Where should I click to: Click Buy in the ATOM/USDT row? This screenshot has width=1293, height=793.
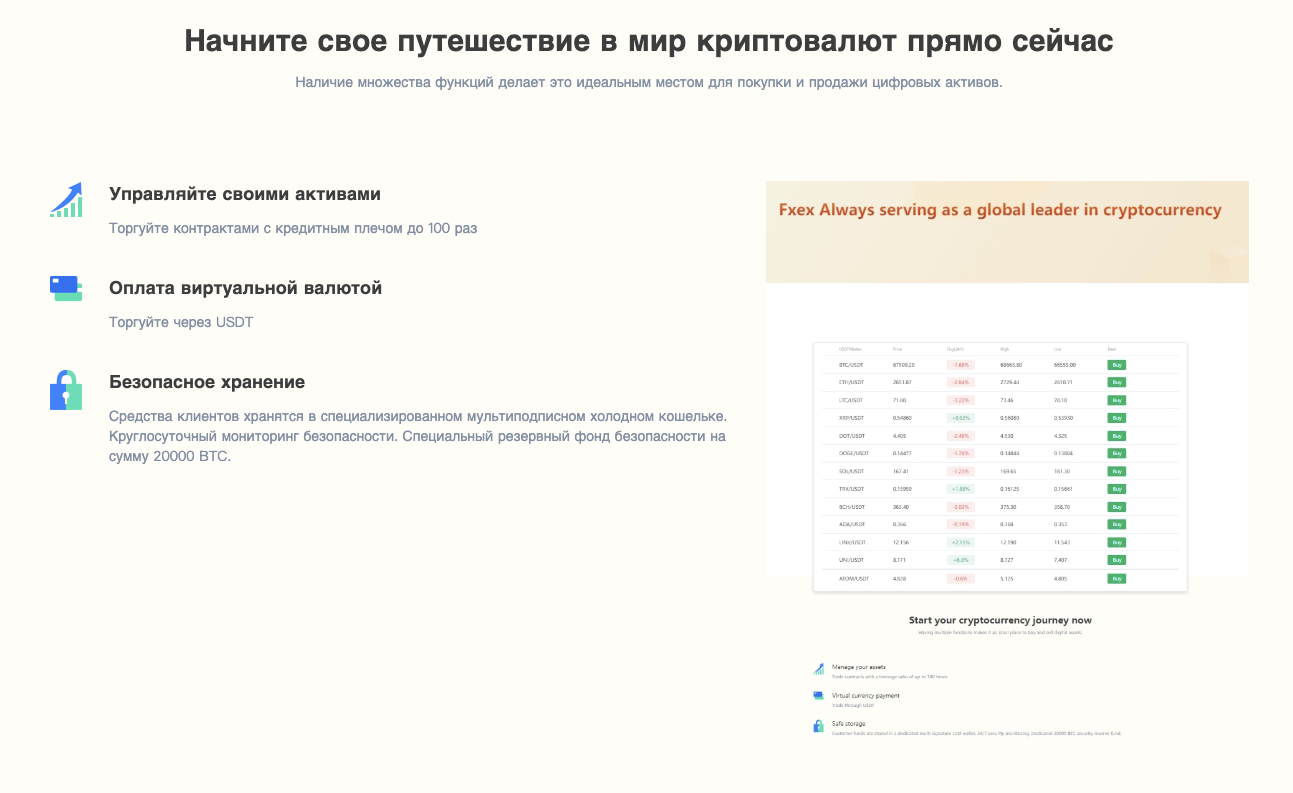click(x=1117, y=578)
